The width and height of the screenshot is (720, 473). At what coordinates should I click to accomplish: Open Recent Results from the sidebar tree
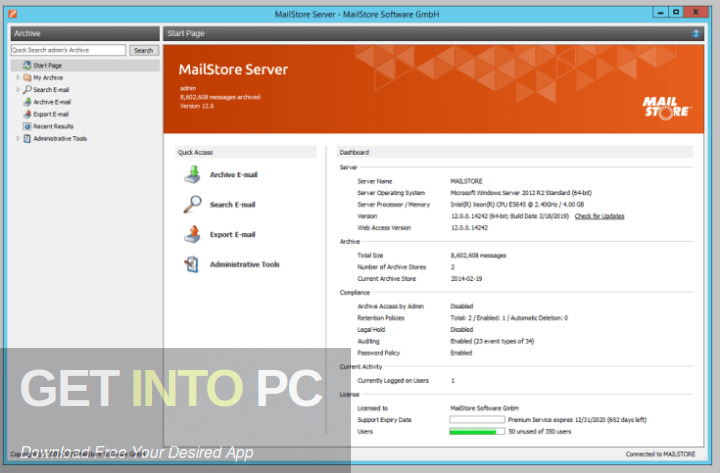click(53, 126)
